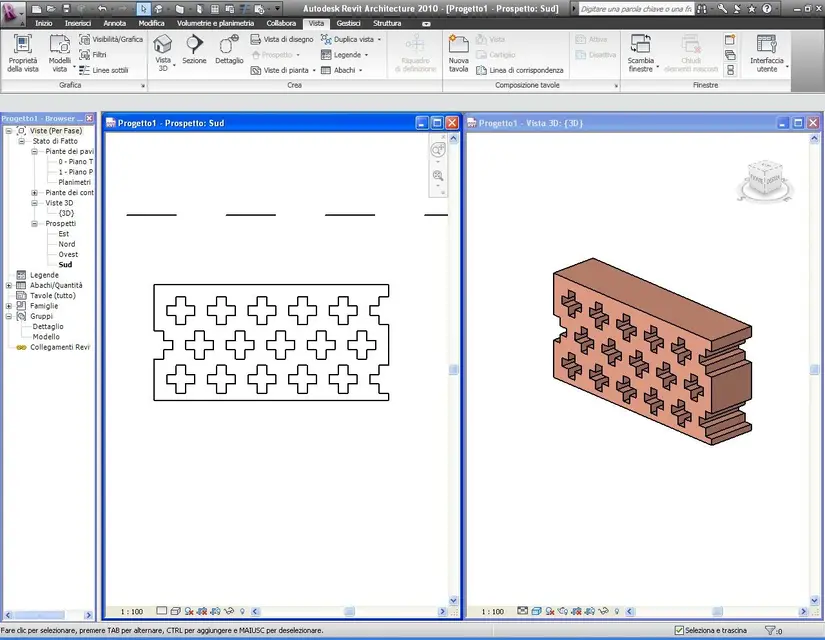Viewport: 825px width, 640px height.
Task: Select the Nord elevation view
Action: point(67,244)
